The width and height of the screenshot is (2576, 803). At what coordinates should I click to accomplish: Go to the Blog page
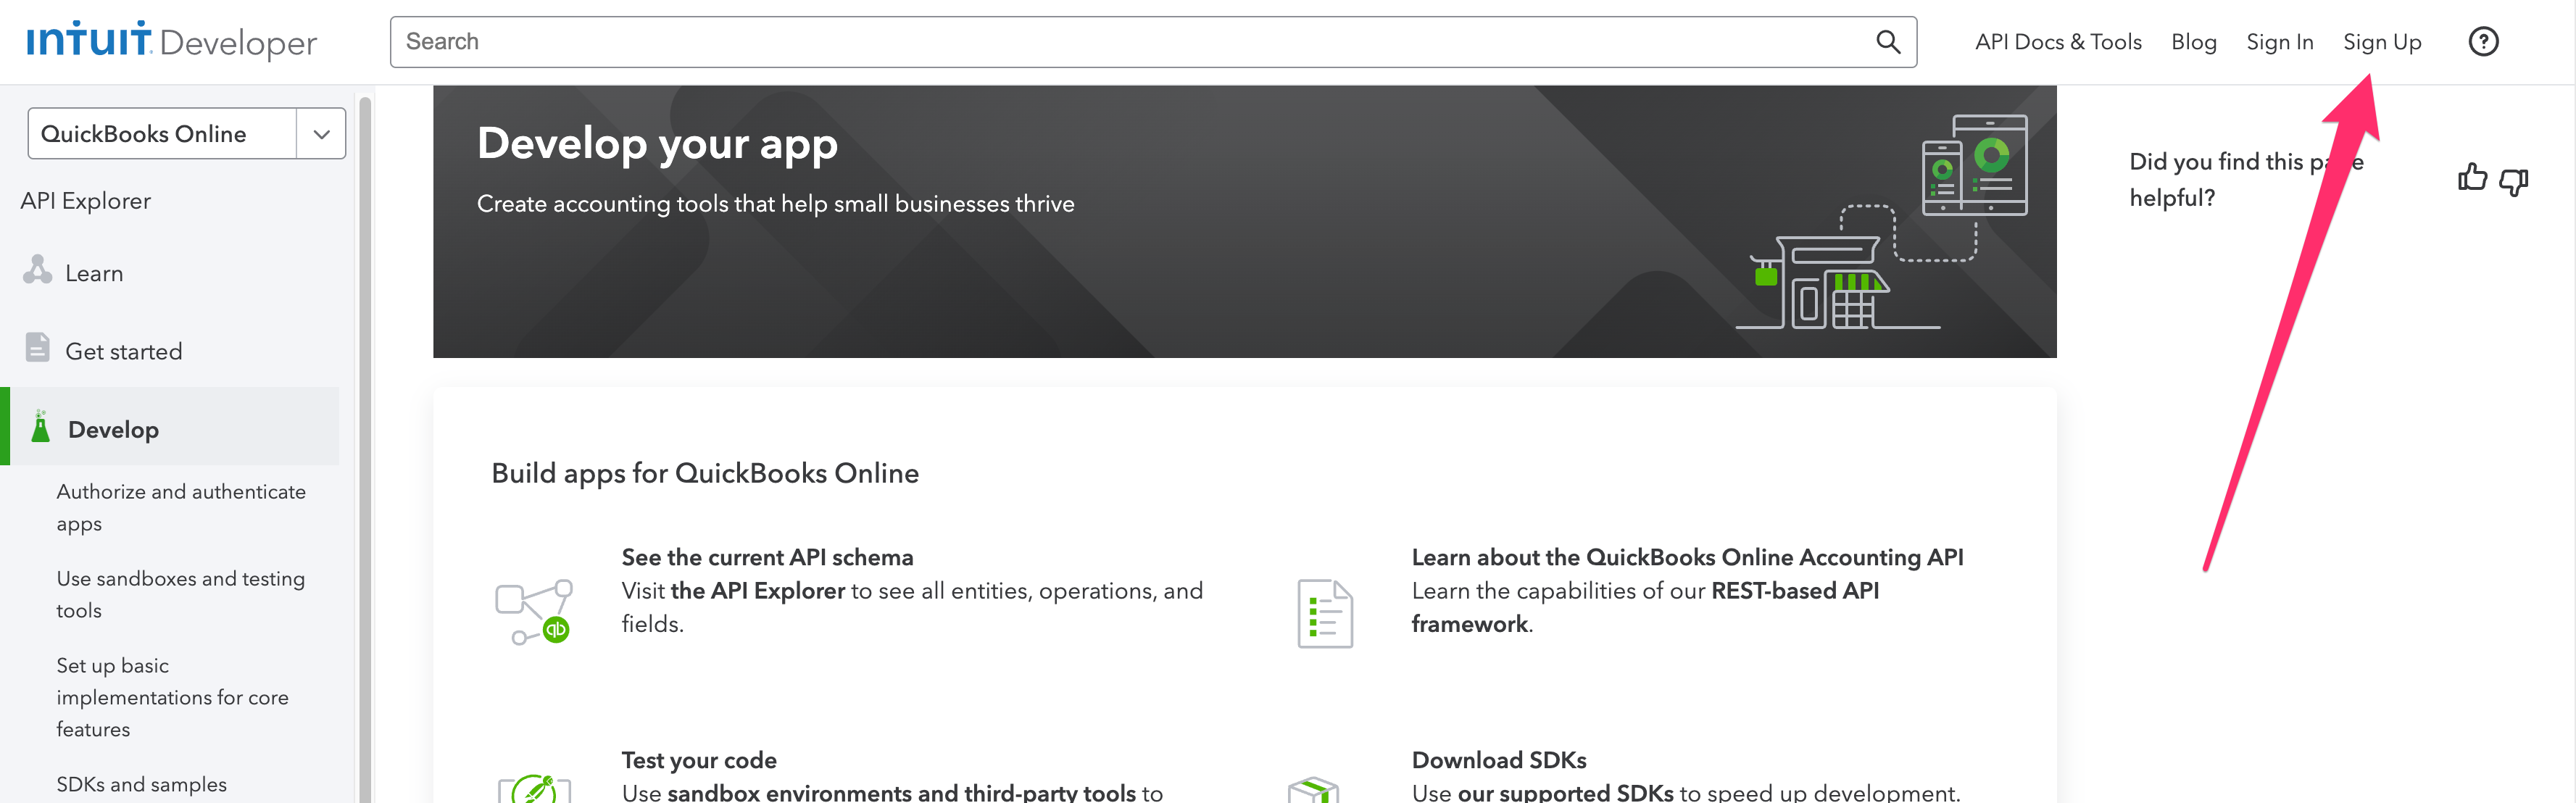tap(2194, 42)
